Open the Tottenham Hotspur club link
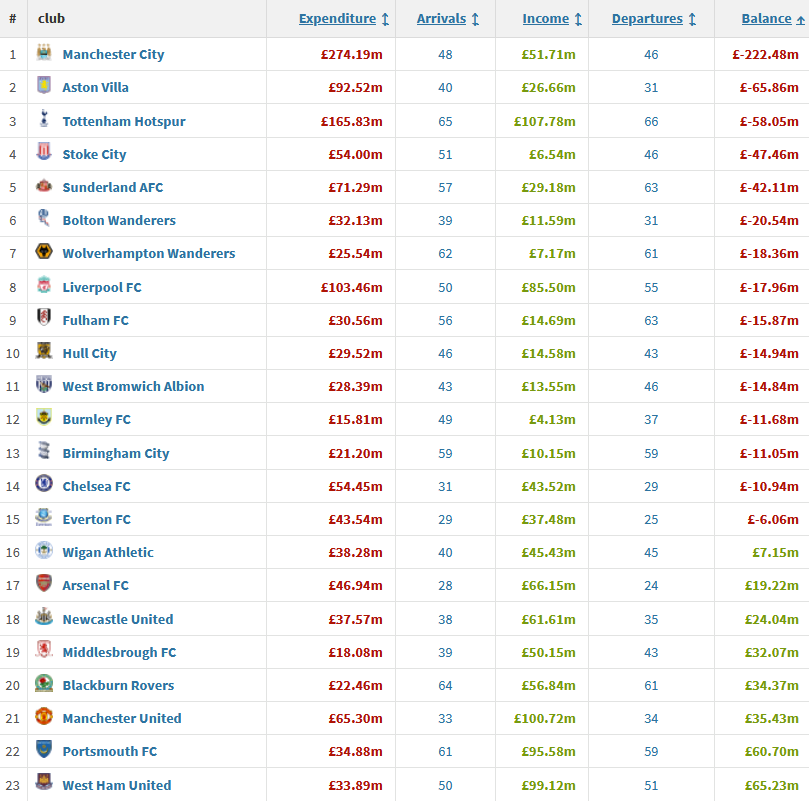The image size is (809, 801). pyautogui.click(x=124, y=121)
